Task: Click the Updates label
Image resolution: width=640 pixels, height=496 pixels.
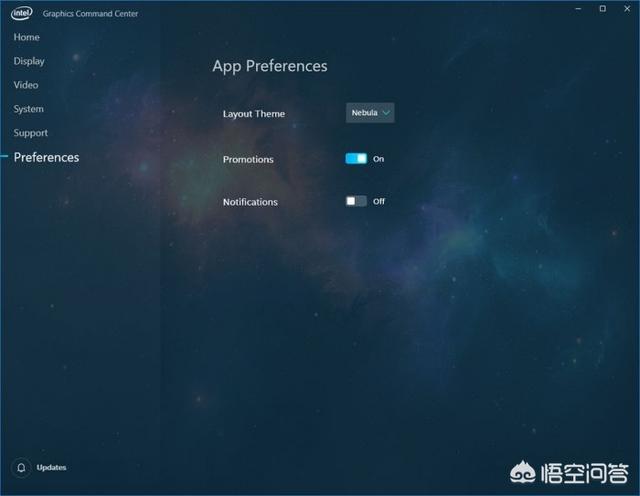Action: 51,467
